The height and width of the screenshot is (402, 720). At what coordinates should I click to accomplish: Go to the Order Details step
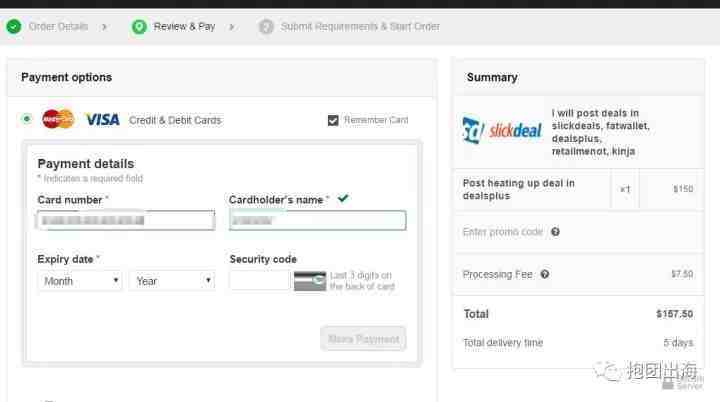click(58, 27)
